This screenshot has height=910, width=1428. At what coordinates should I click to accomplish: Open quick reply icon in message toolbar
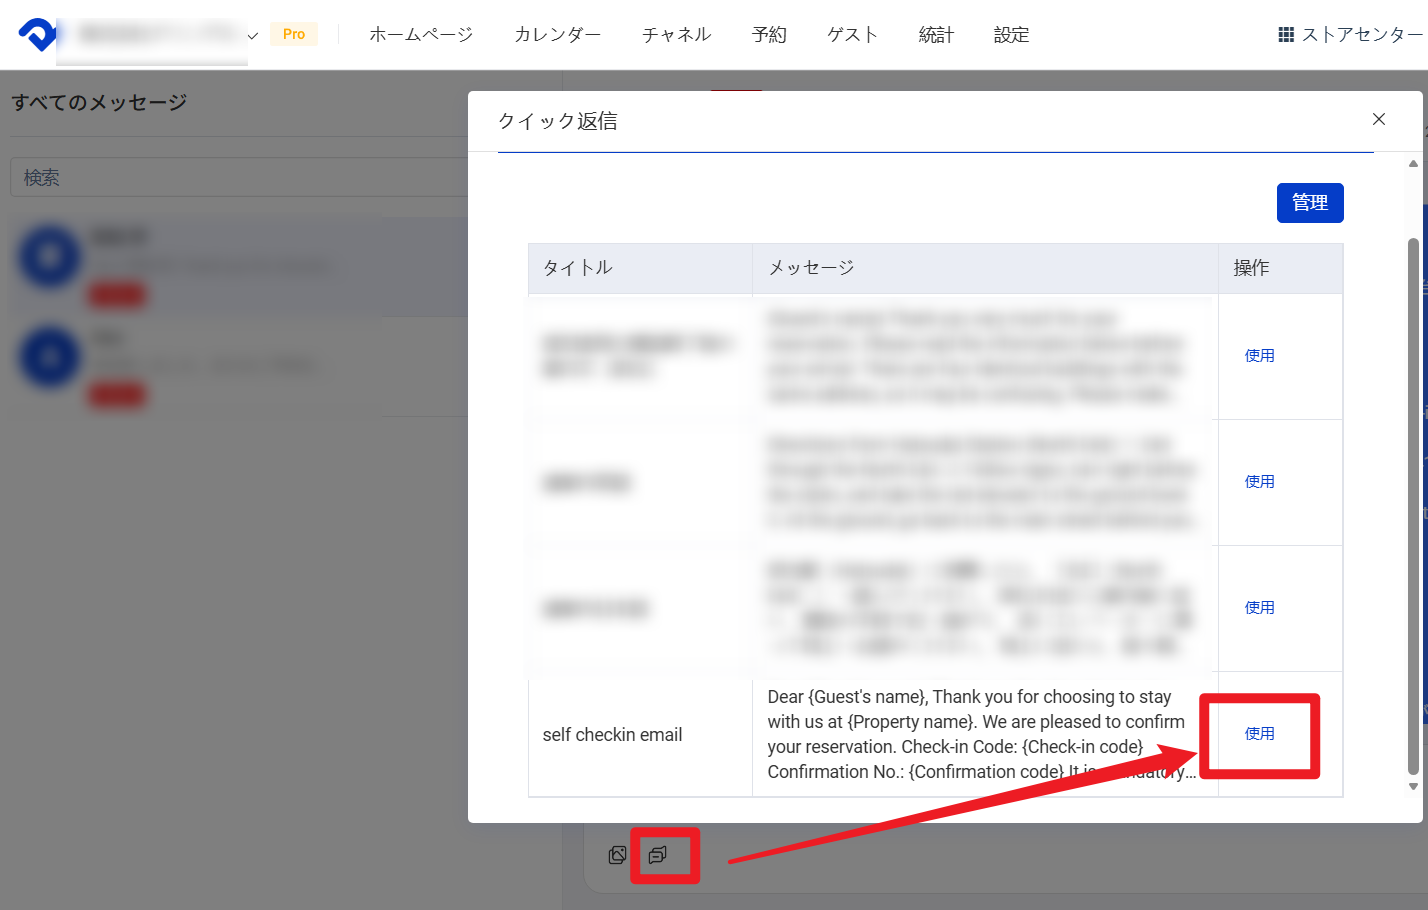click(x=658, y=855)
